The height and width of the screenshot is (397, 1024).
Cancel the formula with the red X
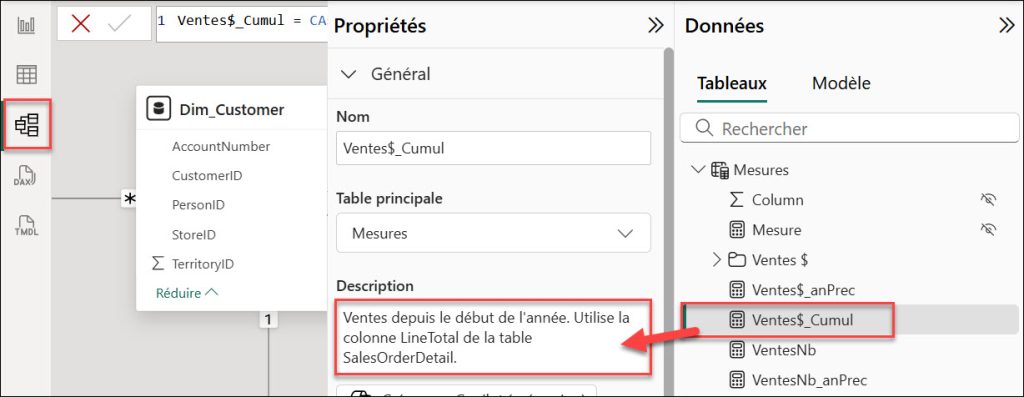pos(81,24)
